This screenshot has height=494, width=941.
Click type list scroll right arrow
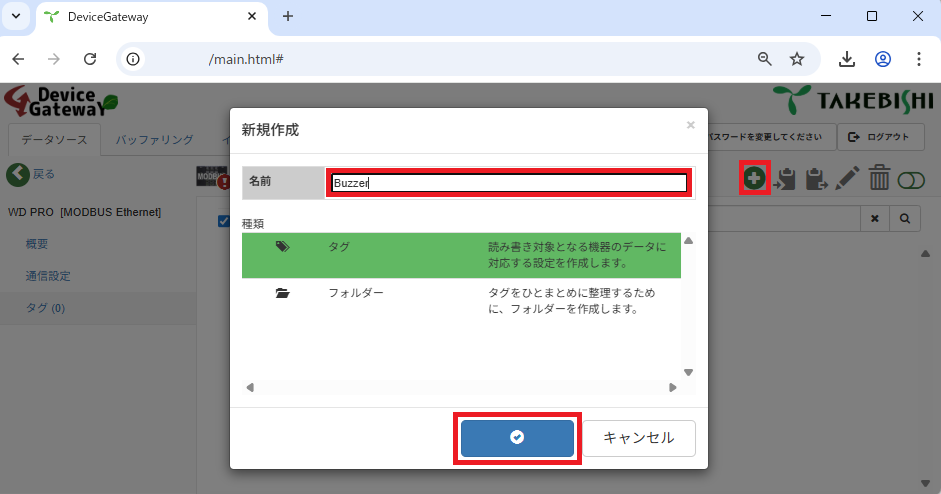coord(673,388)
